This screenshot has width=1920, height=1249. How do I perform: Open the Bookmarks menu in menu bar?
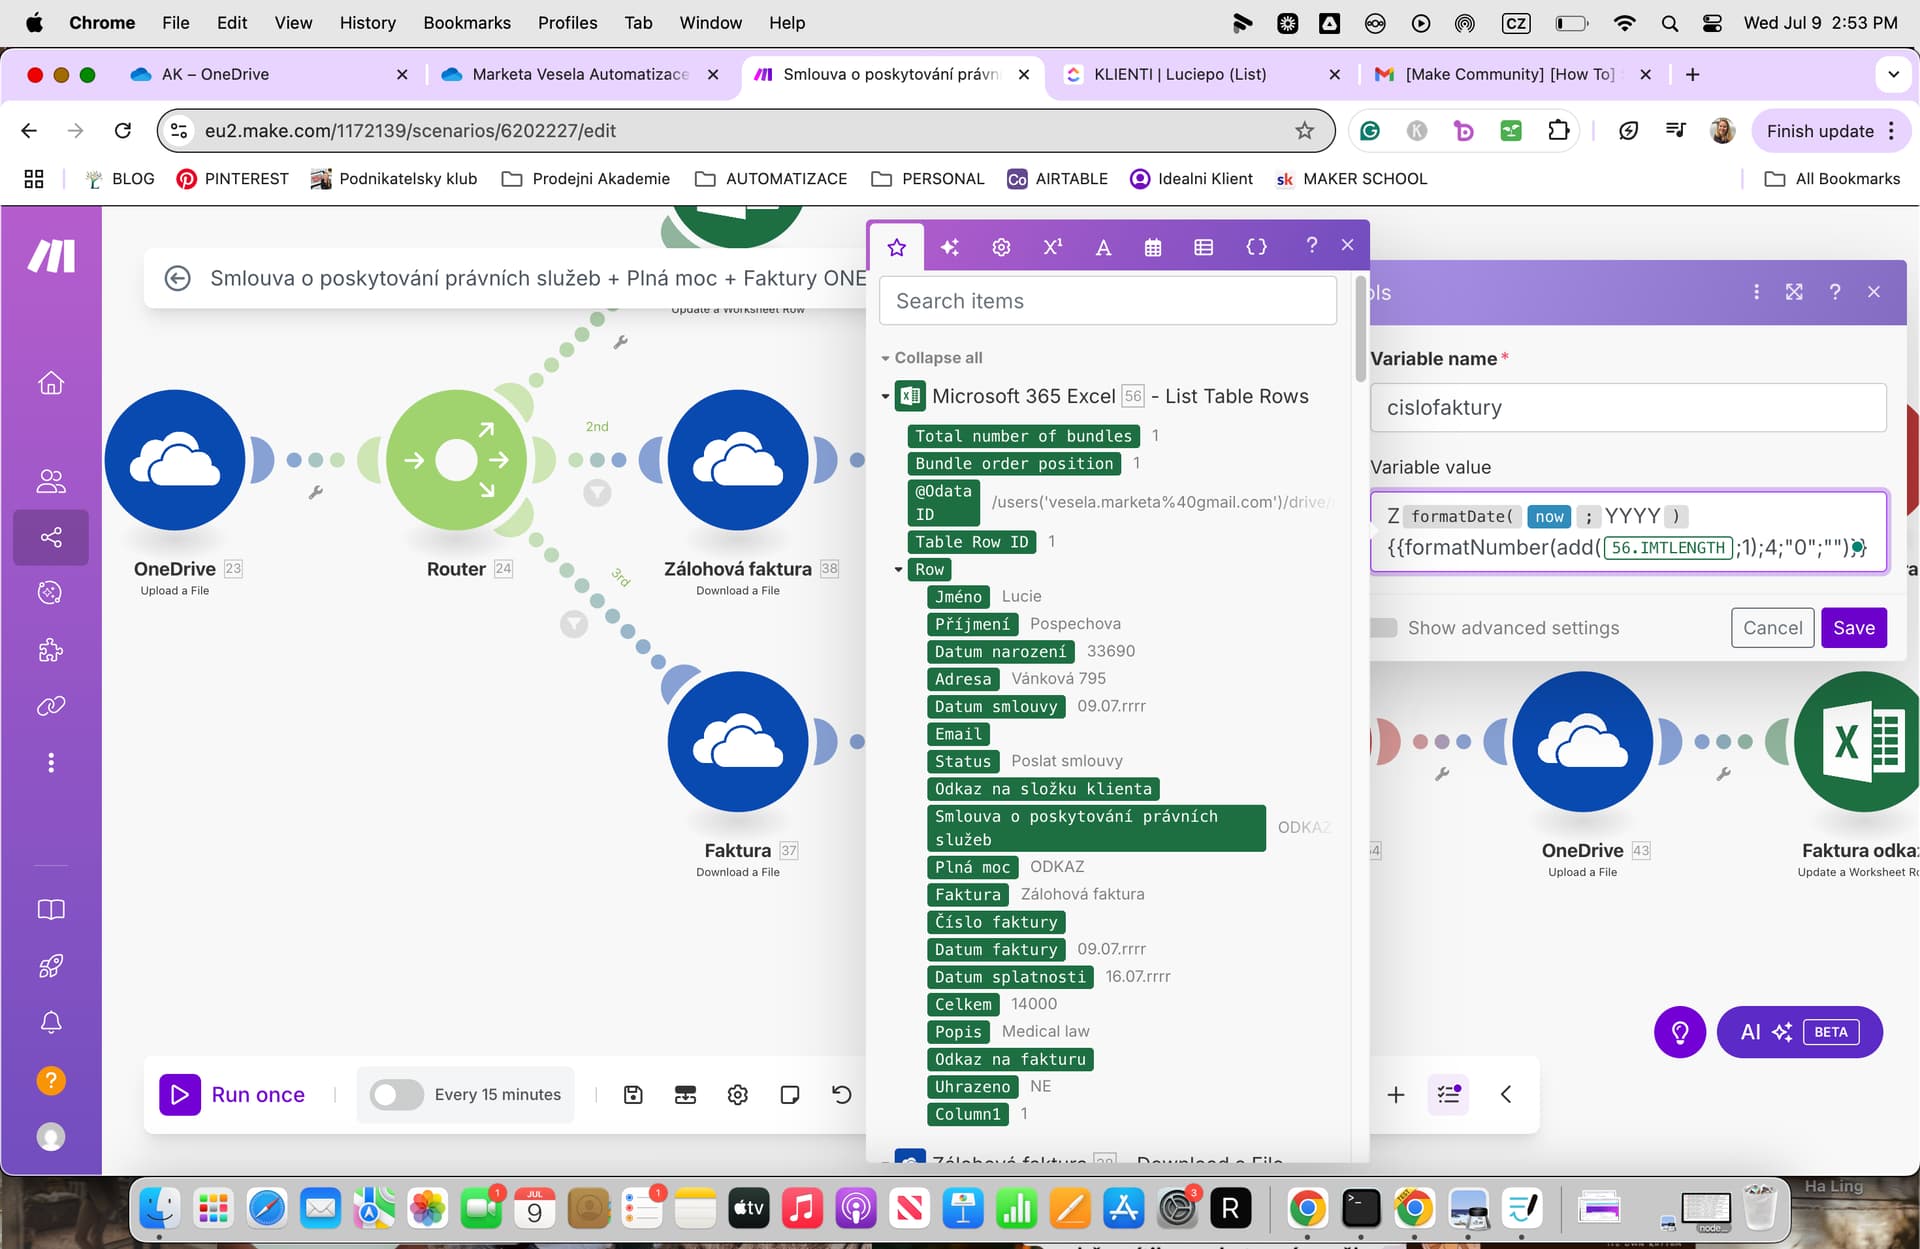click(466, 22)
